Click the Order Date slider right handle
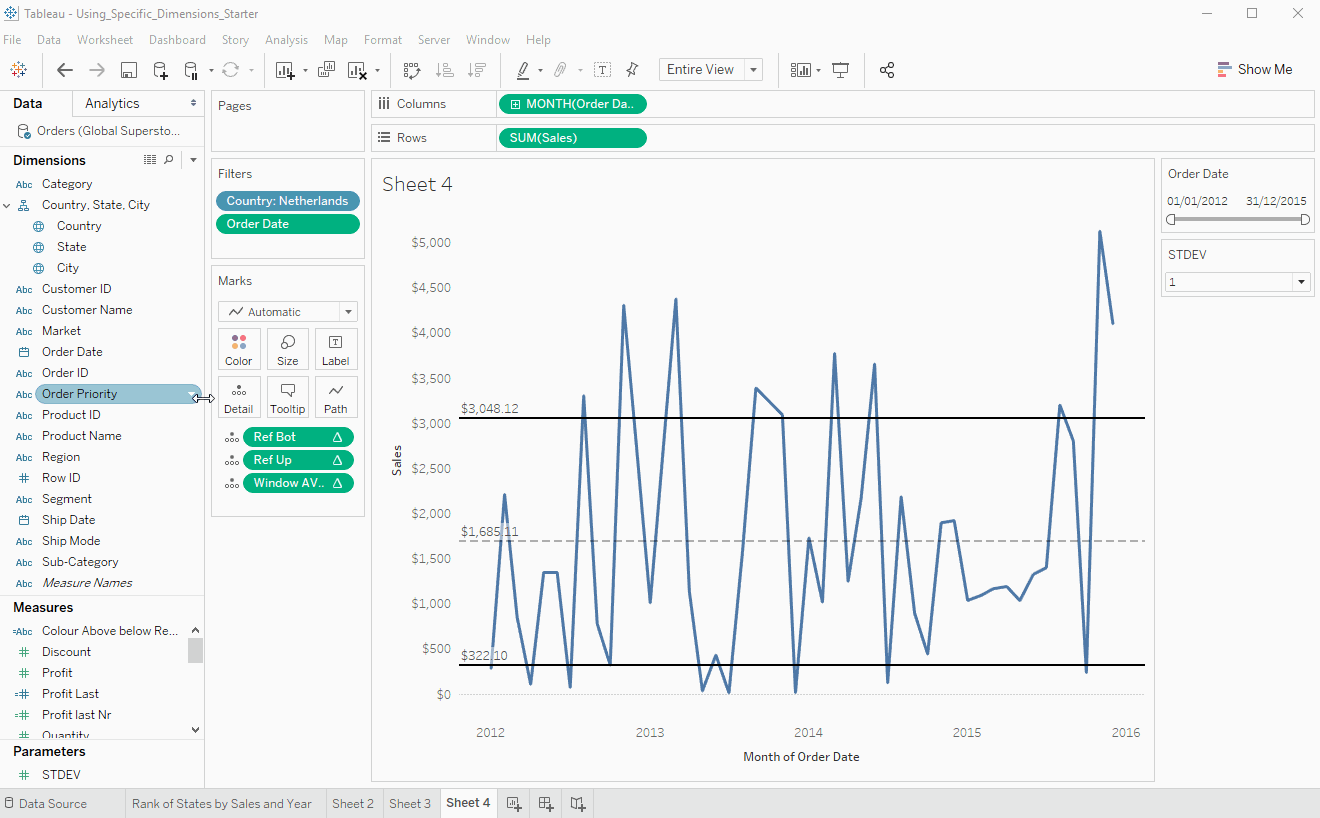Viewport: 1320px width, 818px height. point(1305,220)
